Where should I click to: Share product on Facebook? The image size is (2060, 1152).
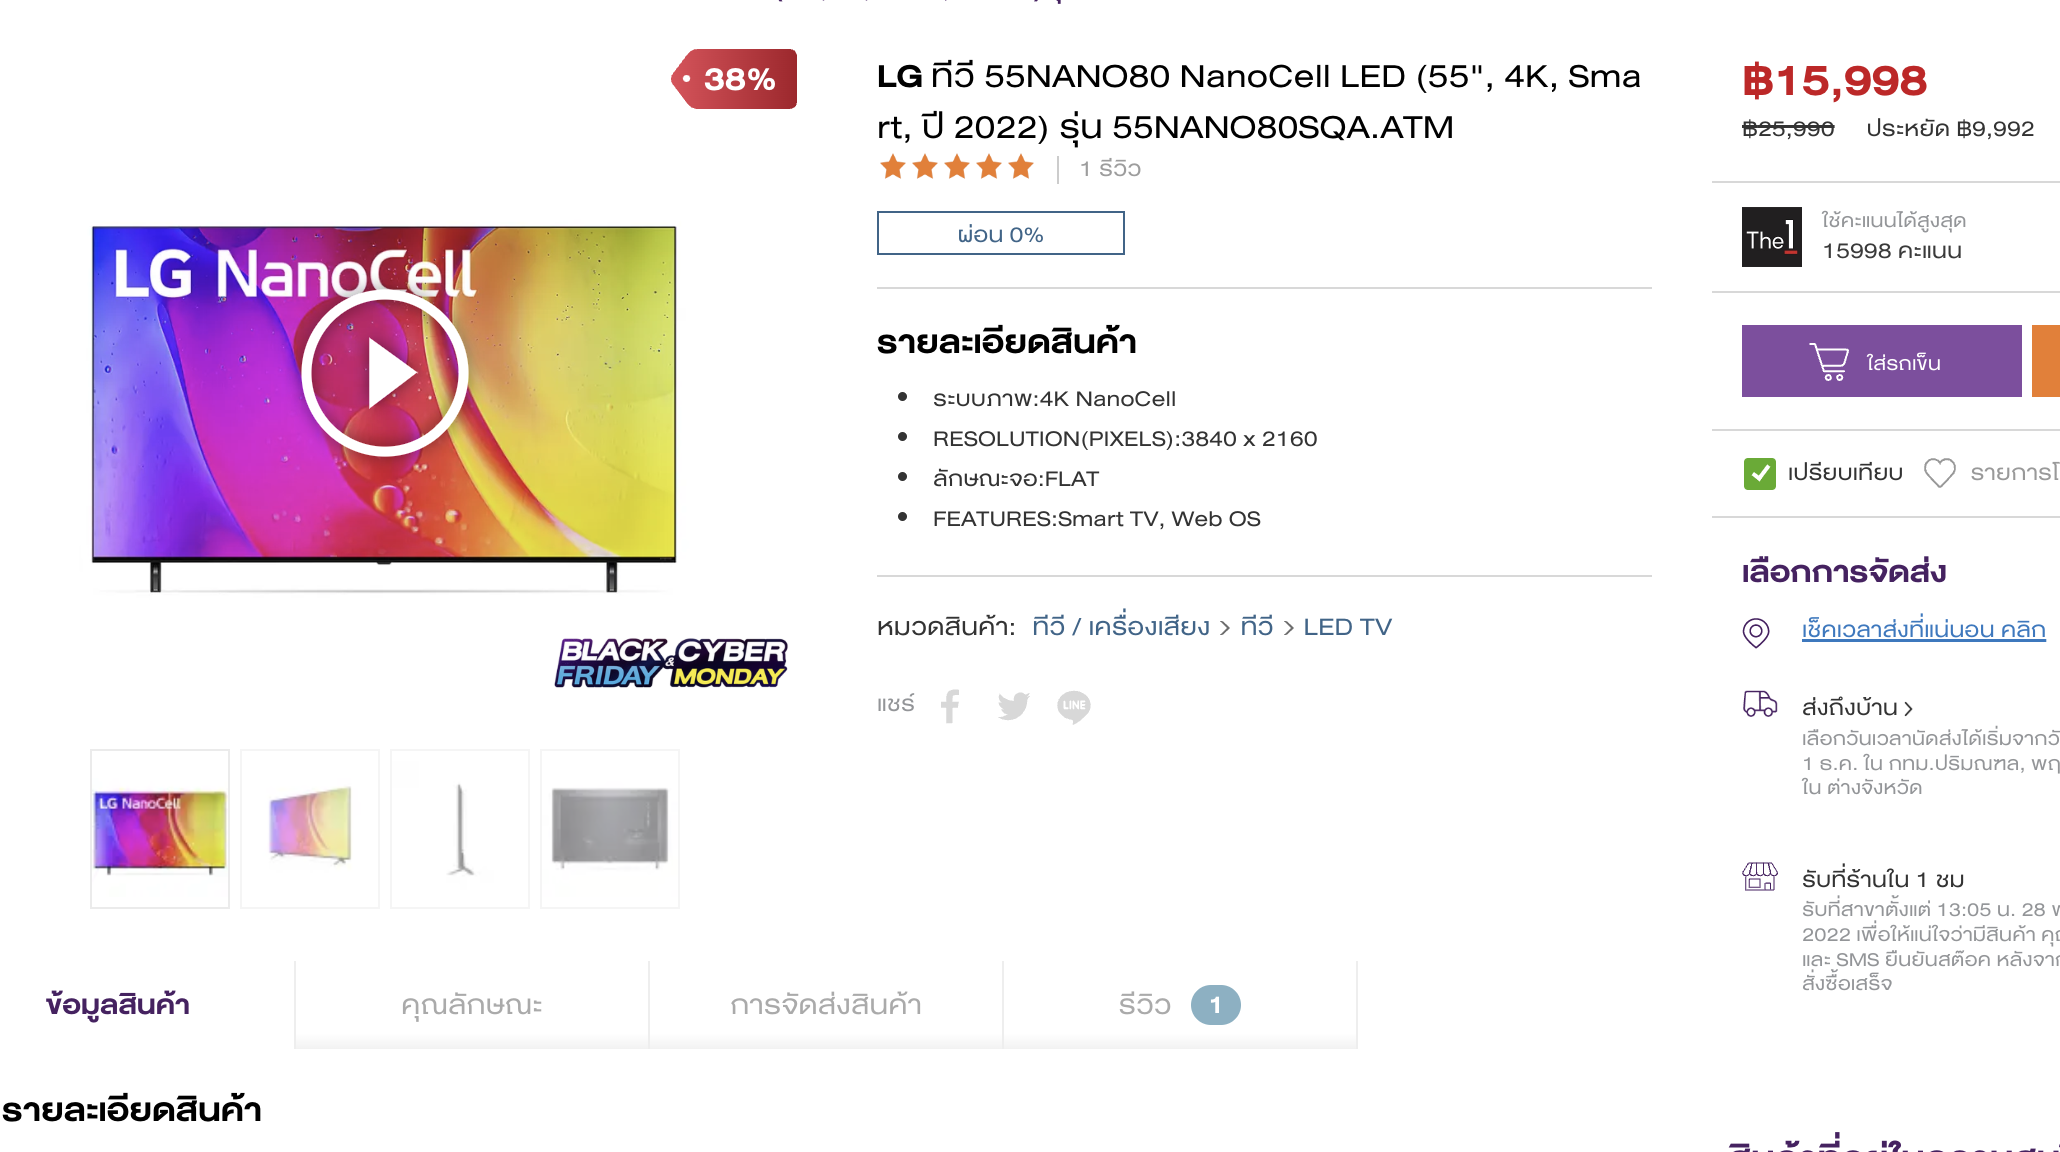(x=950, y=706)
